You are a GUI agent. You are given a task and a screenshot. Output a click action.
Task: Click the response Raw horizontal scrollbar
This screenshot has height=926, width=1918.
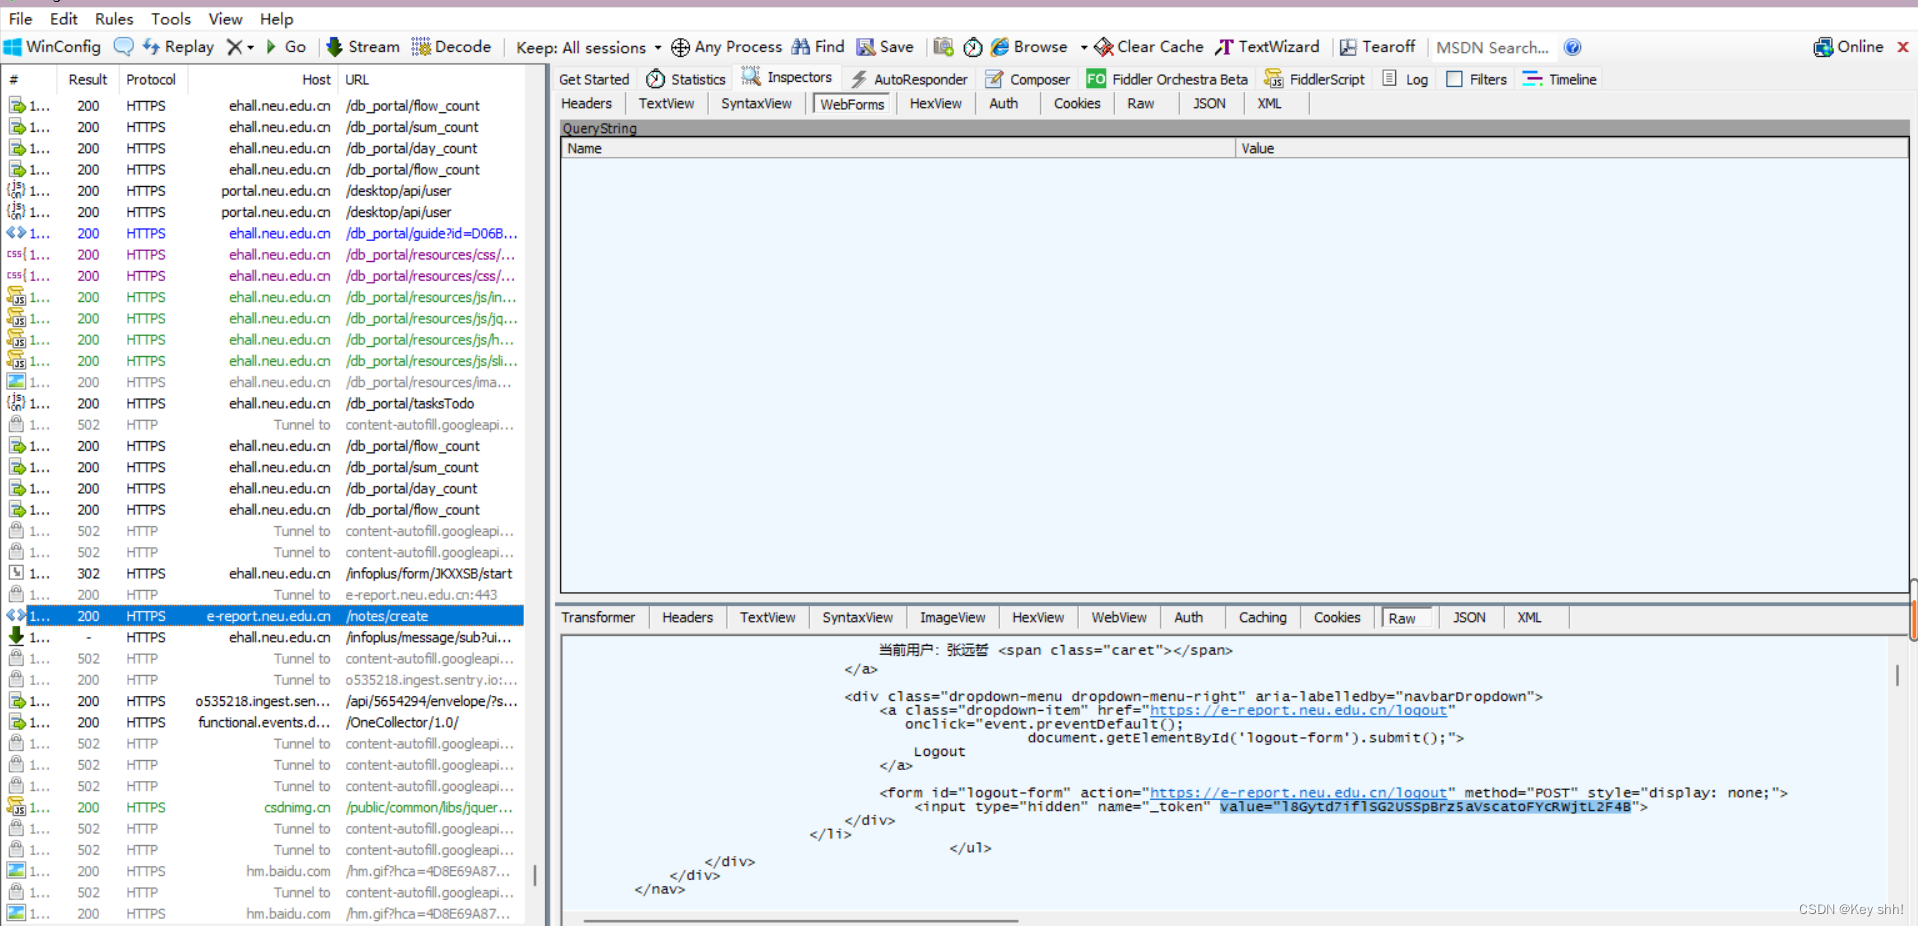click(801, 920)
